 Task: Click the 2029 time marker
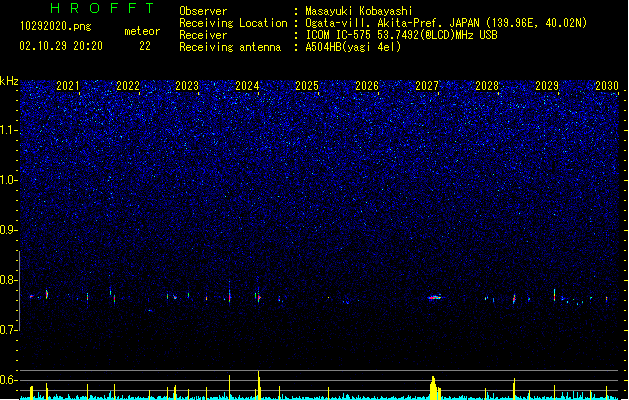547,86
